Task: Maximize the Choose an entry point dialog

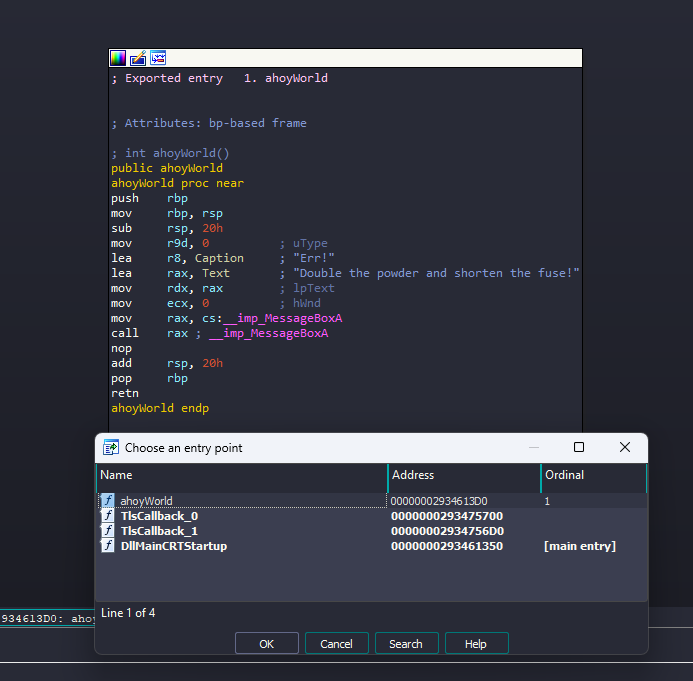Action: 579,448
